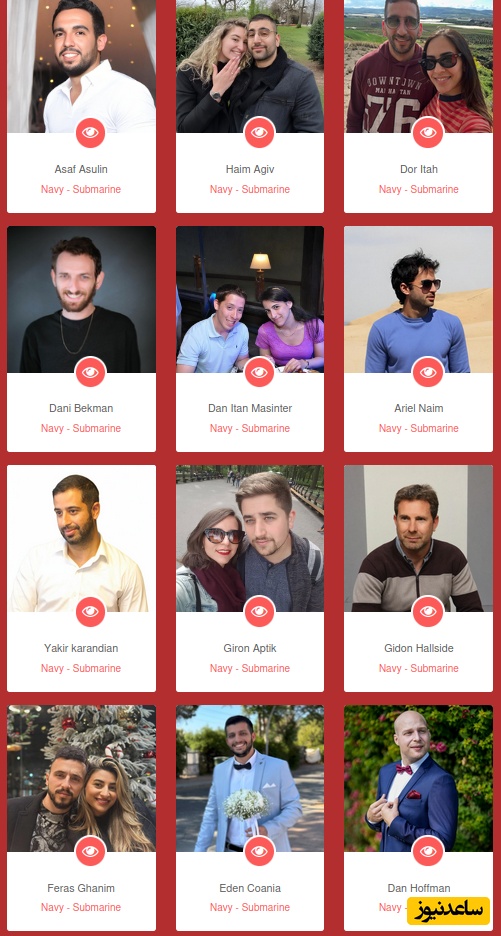Open Dani Bekman's portrait photo
This screenshot has height=936, width=501.
(81, 299)
